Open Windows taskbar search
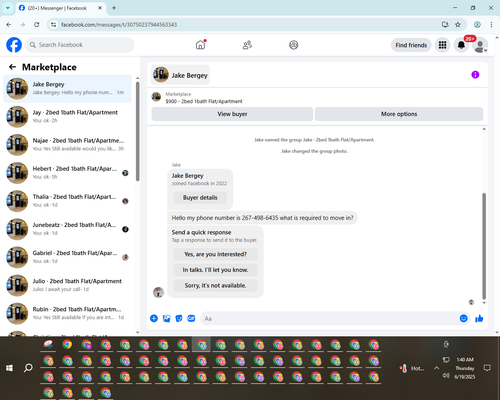The image size is (500, 400). [x=28, y=368]
